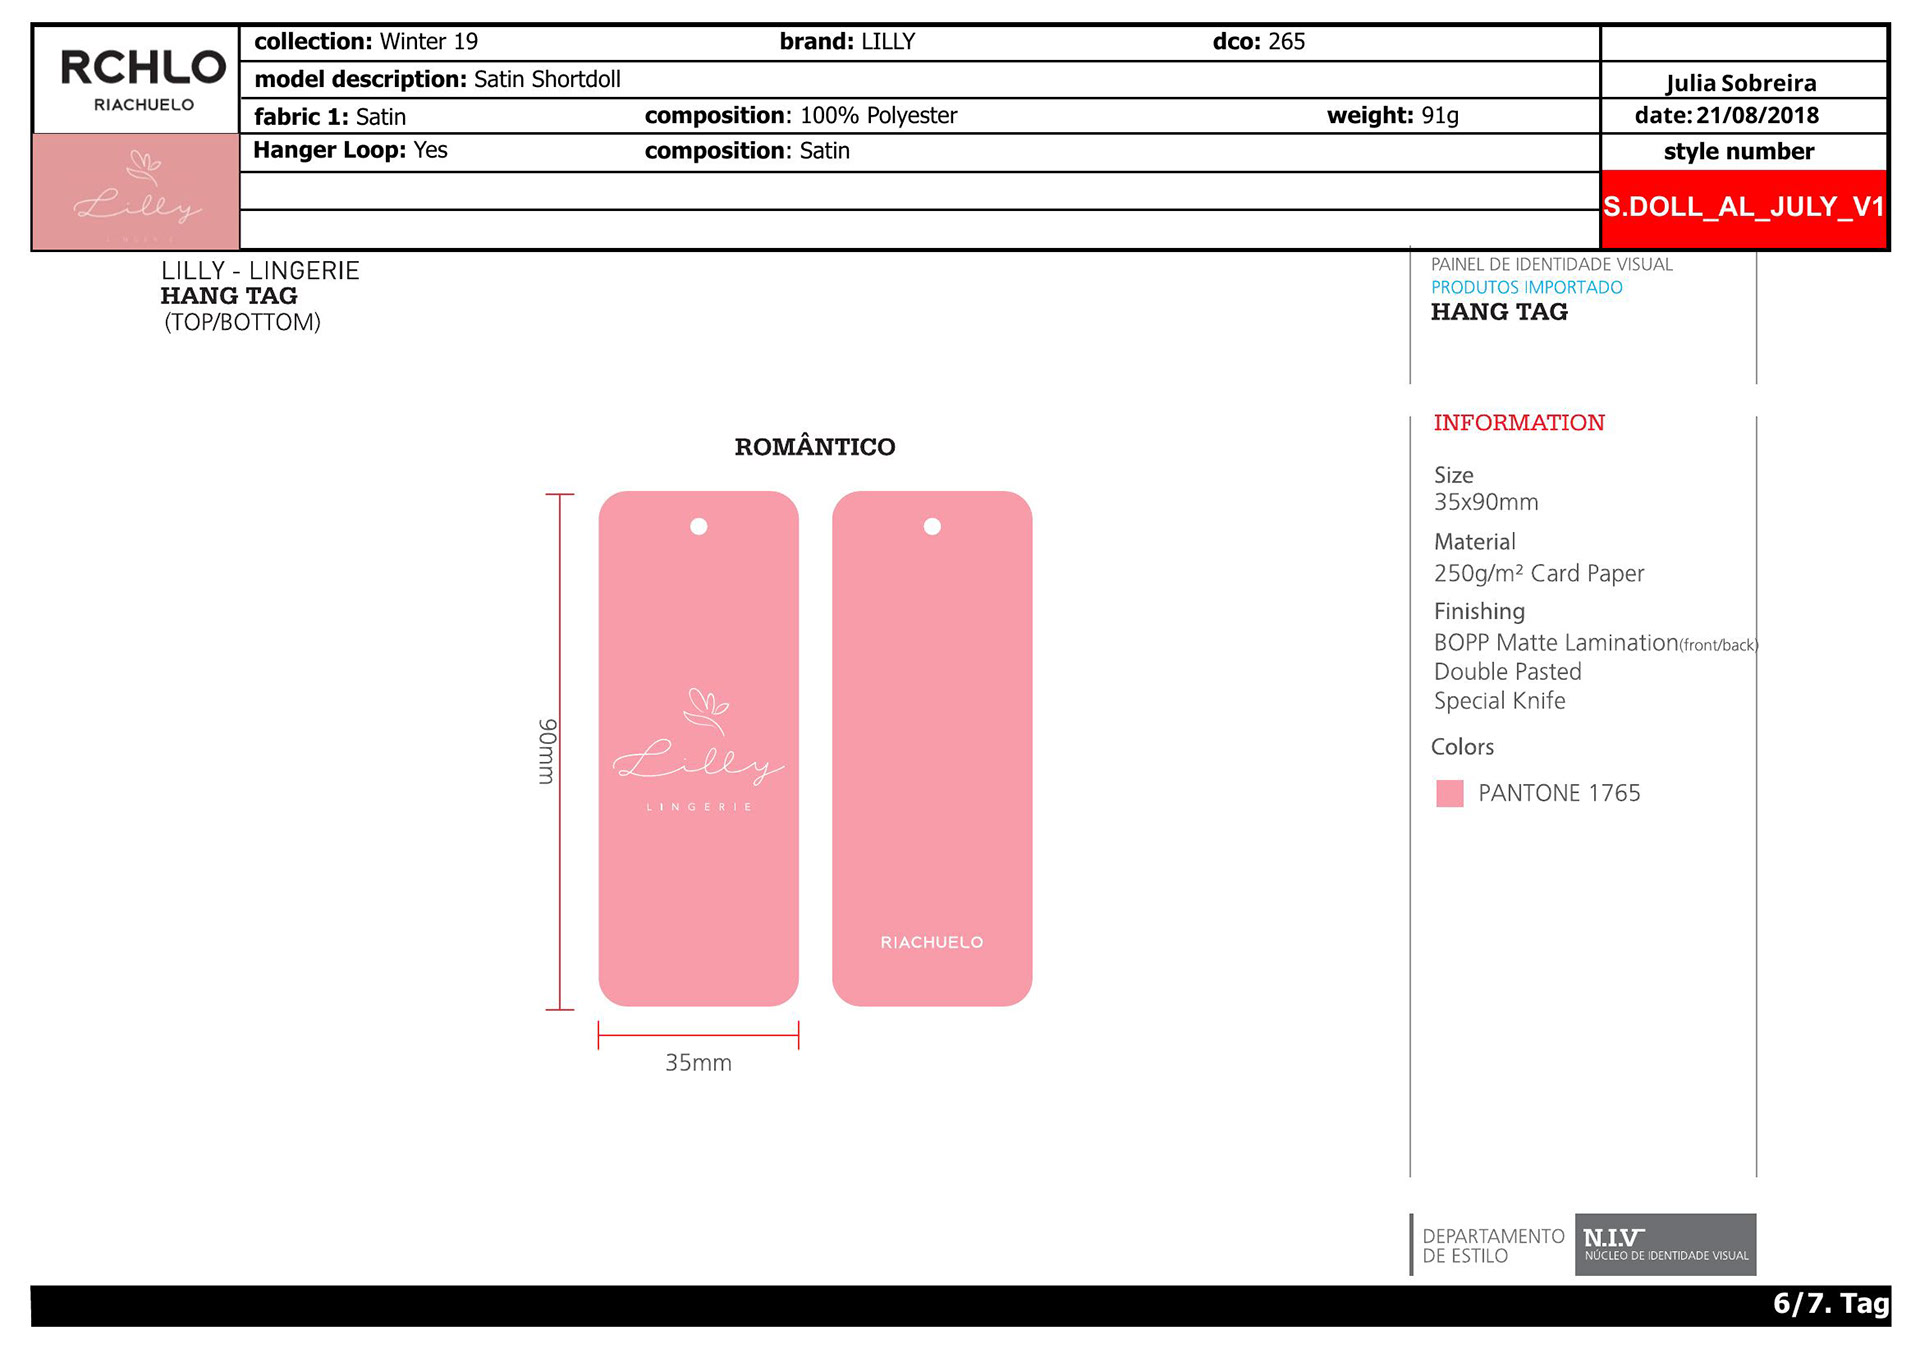This screenshot has height=1358, width=1920.
Task: Click the model description Satin Shortdoll field
Action: [x=437, y=79]
